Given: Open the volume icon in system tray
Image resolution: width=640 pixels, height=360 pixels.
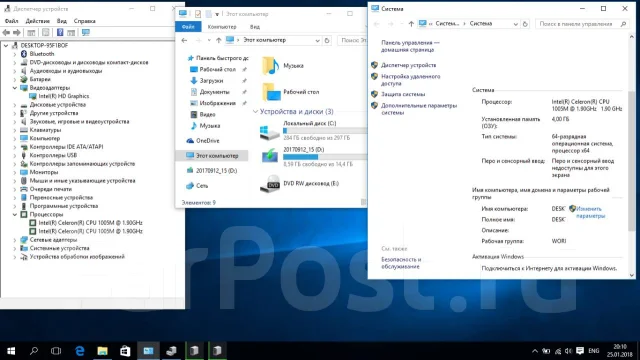Looking at the screenshot, I should pos(568,351).
